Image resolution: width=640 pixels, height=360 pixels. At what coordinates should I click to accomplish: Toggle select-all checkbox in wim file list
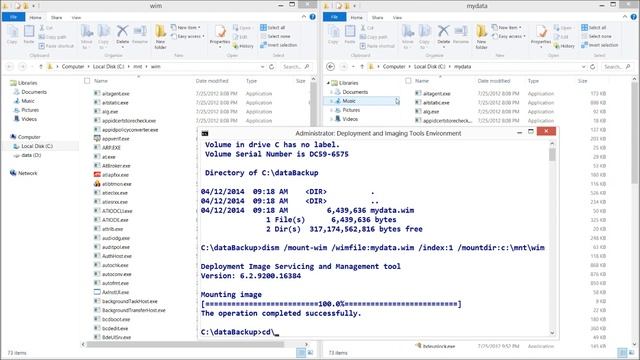coord(87,81)
